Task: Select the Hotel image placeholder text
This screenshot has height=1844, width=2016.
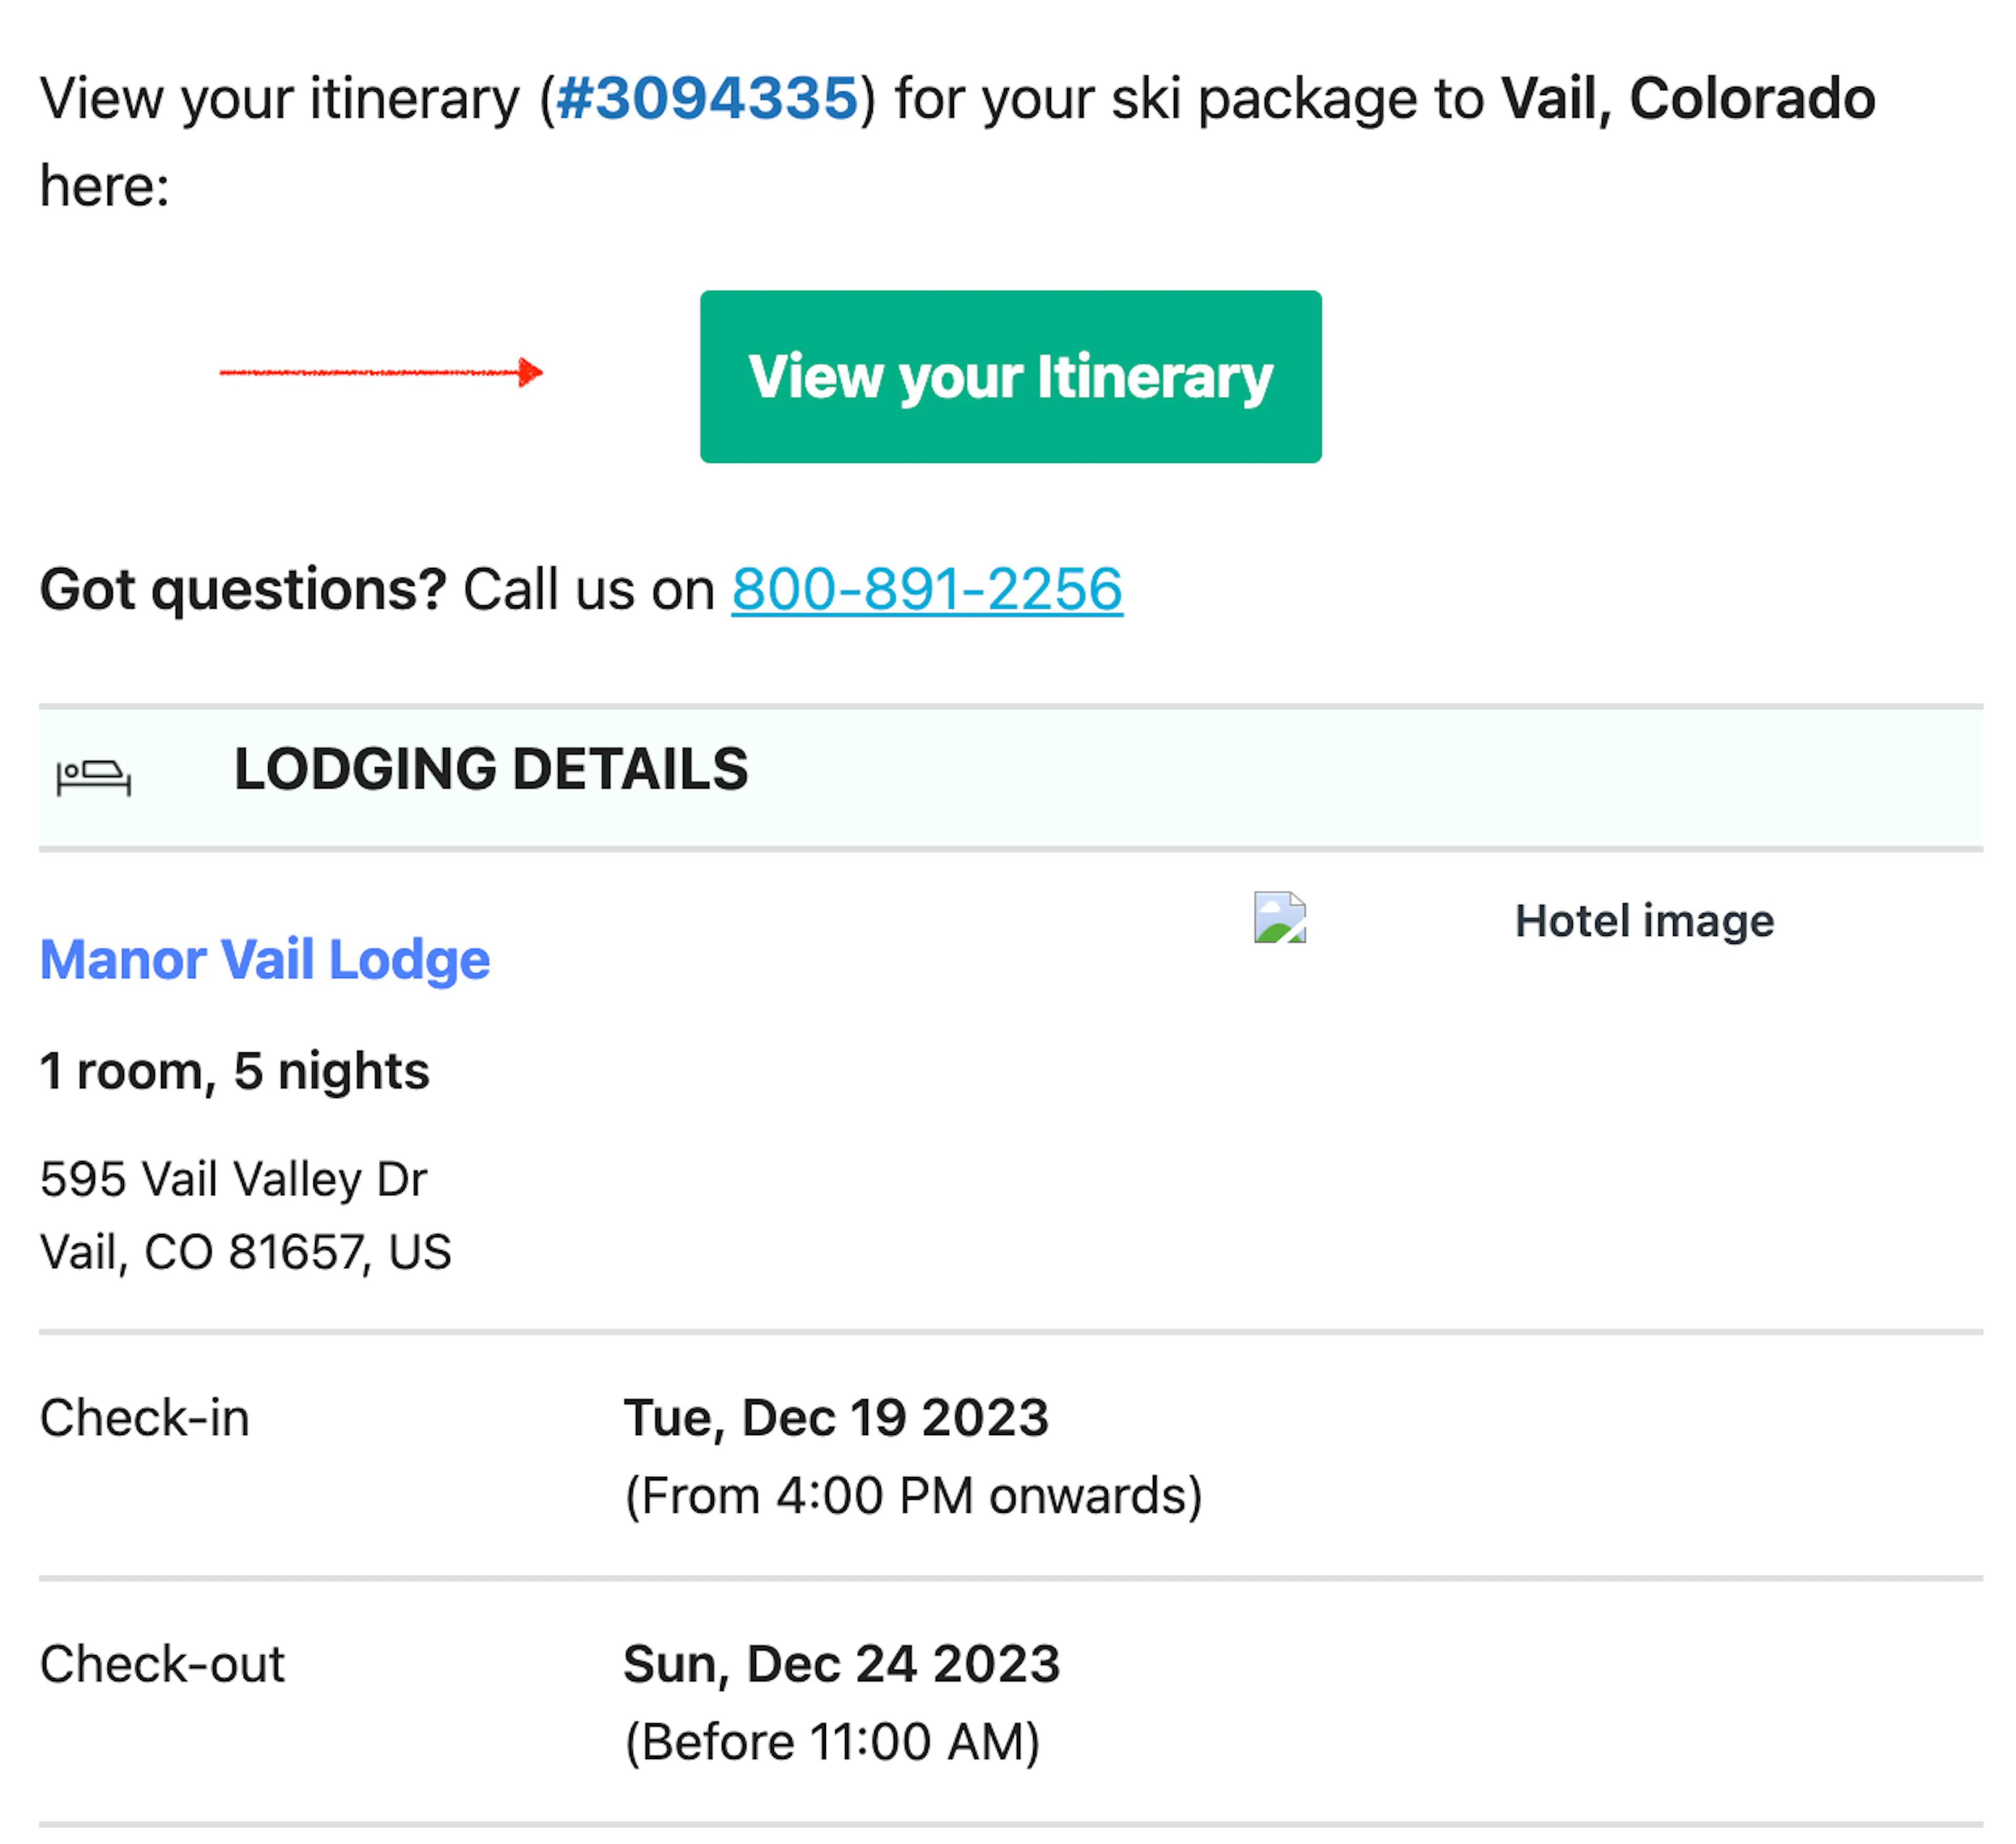Action: (1644, 921)
